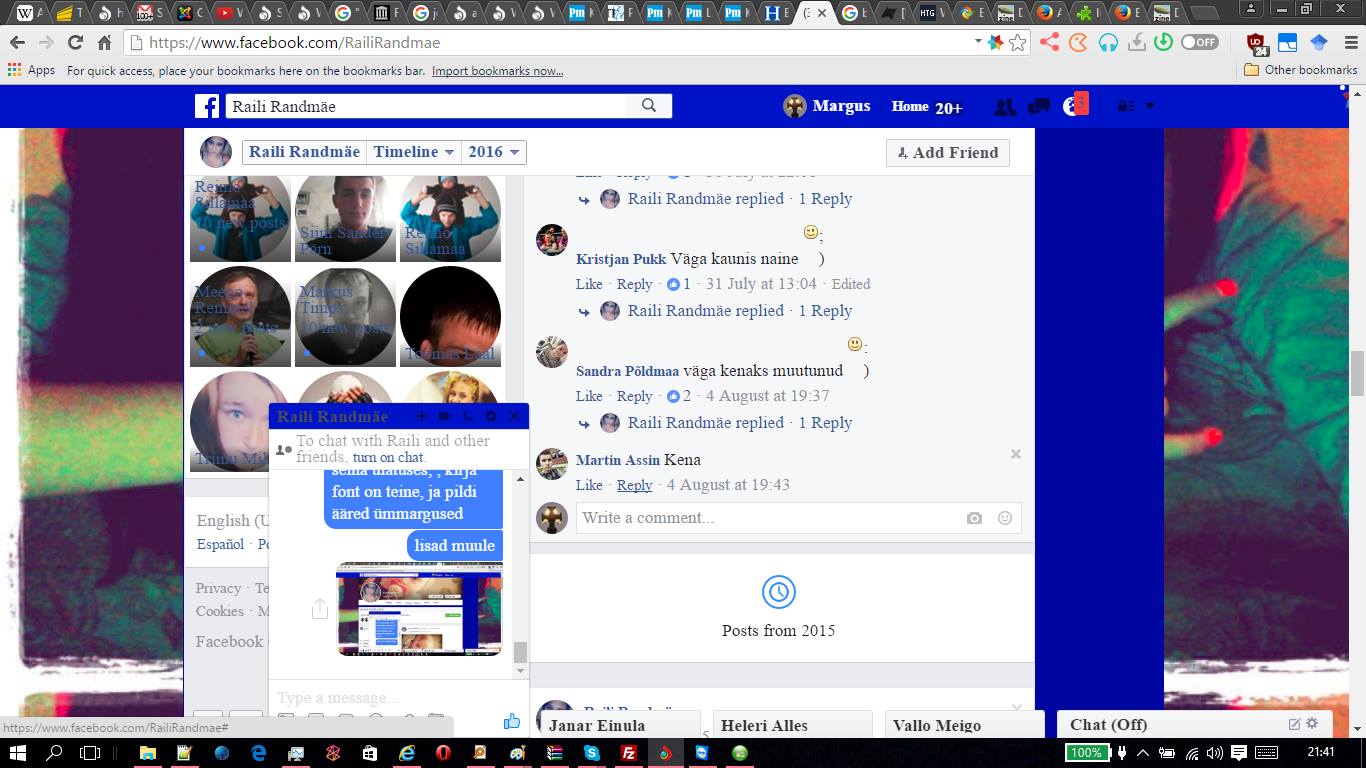Image resolution: width=1366 pixels, height=768 pixels.
Task: Click the Facebook logo icon
Action: click(x=207, y=106)
